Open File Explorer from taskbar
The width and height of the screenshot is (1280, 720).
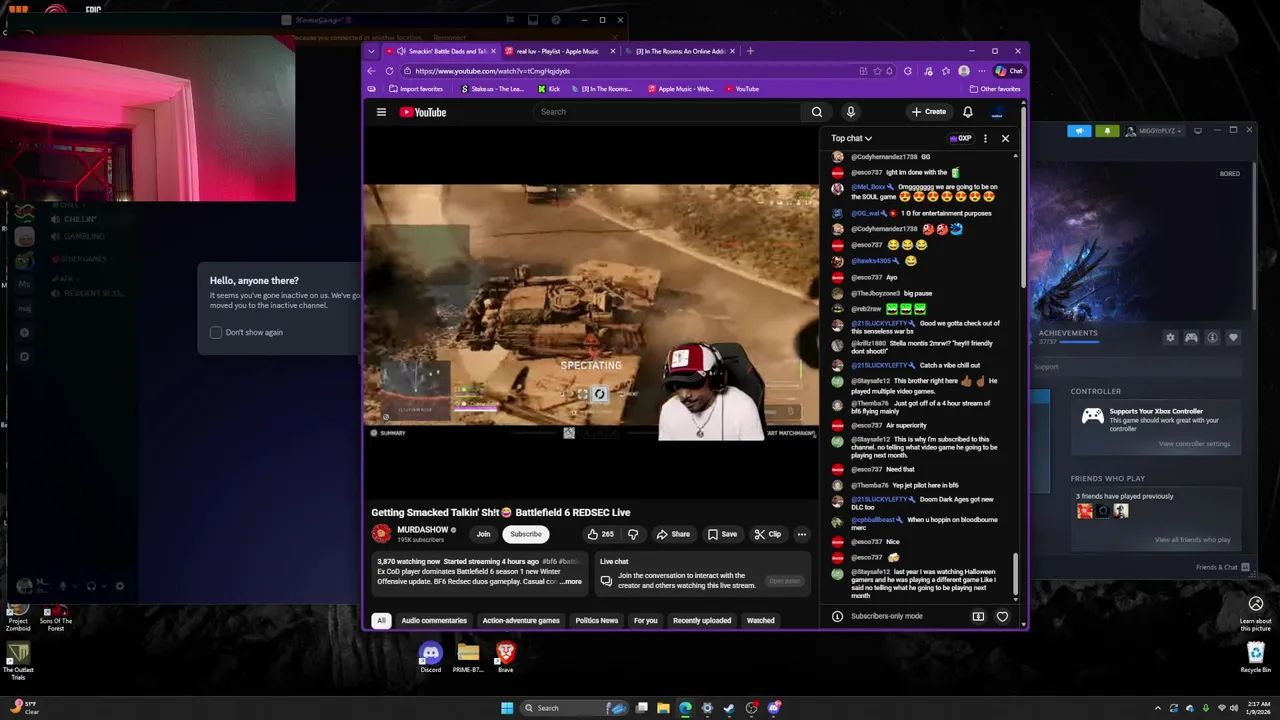(663, 708)
